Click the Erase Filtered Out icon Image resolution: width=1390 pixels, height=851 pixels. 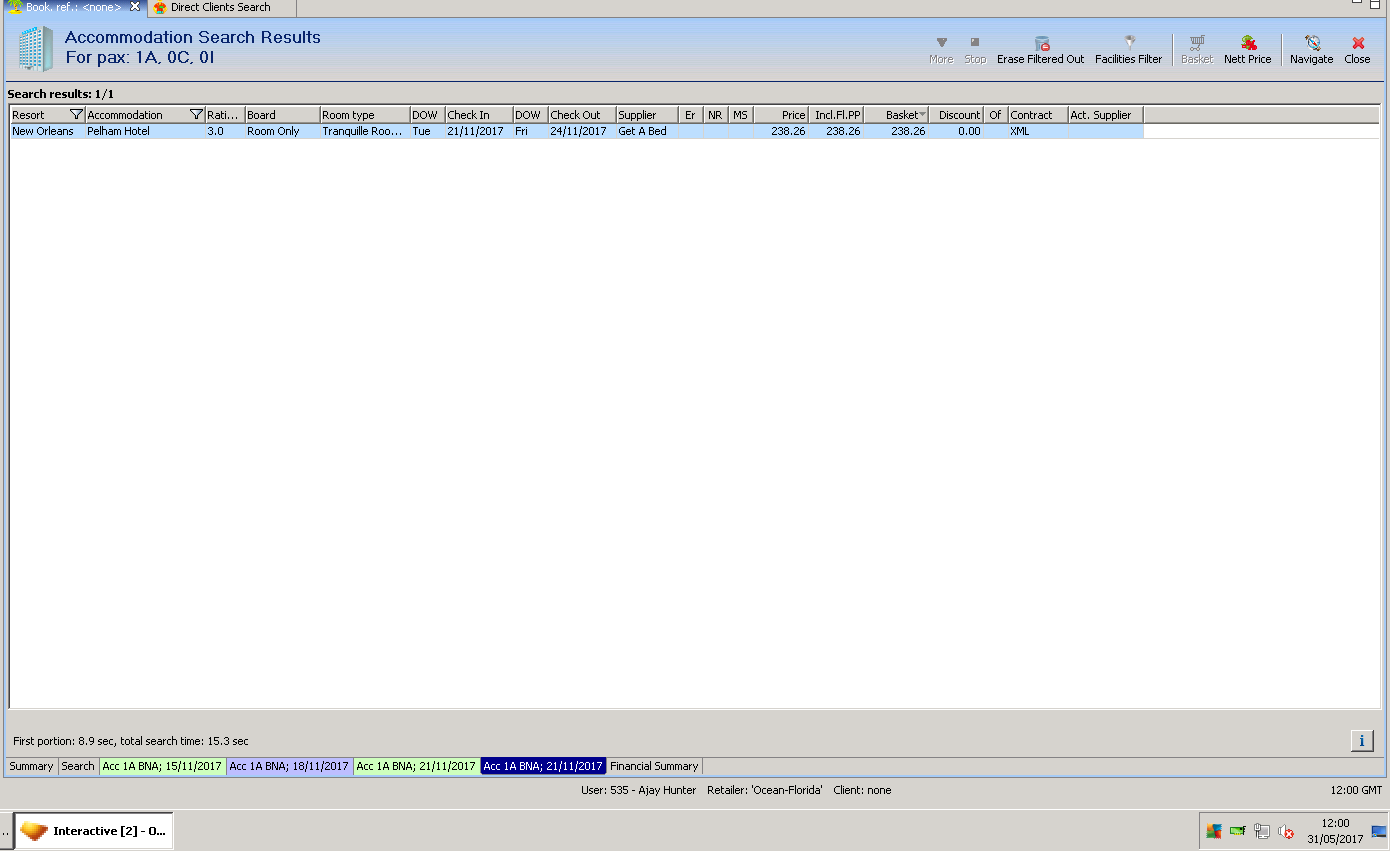pyautogui.click(x=1041, y=44)
